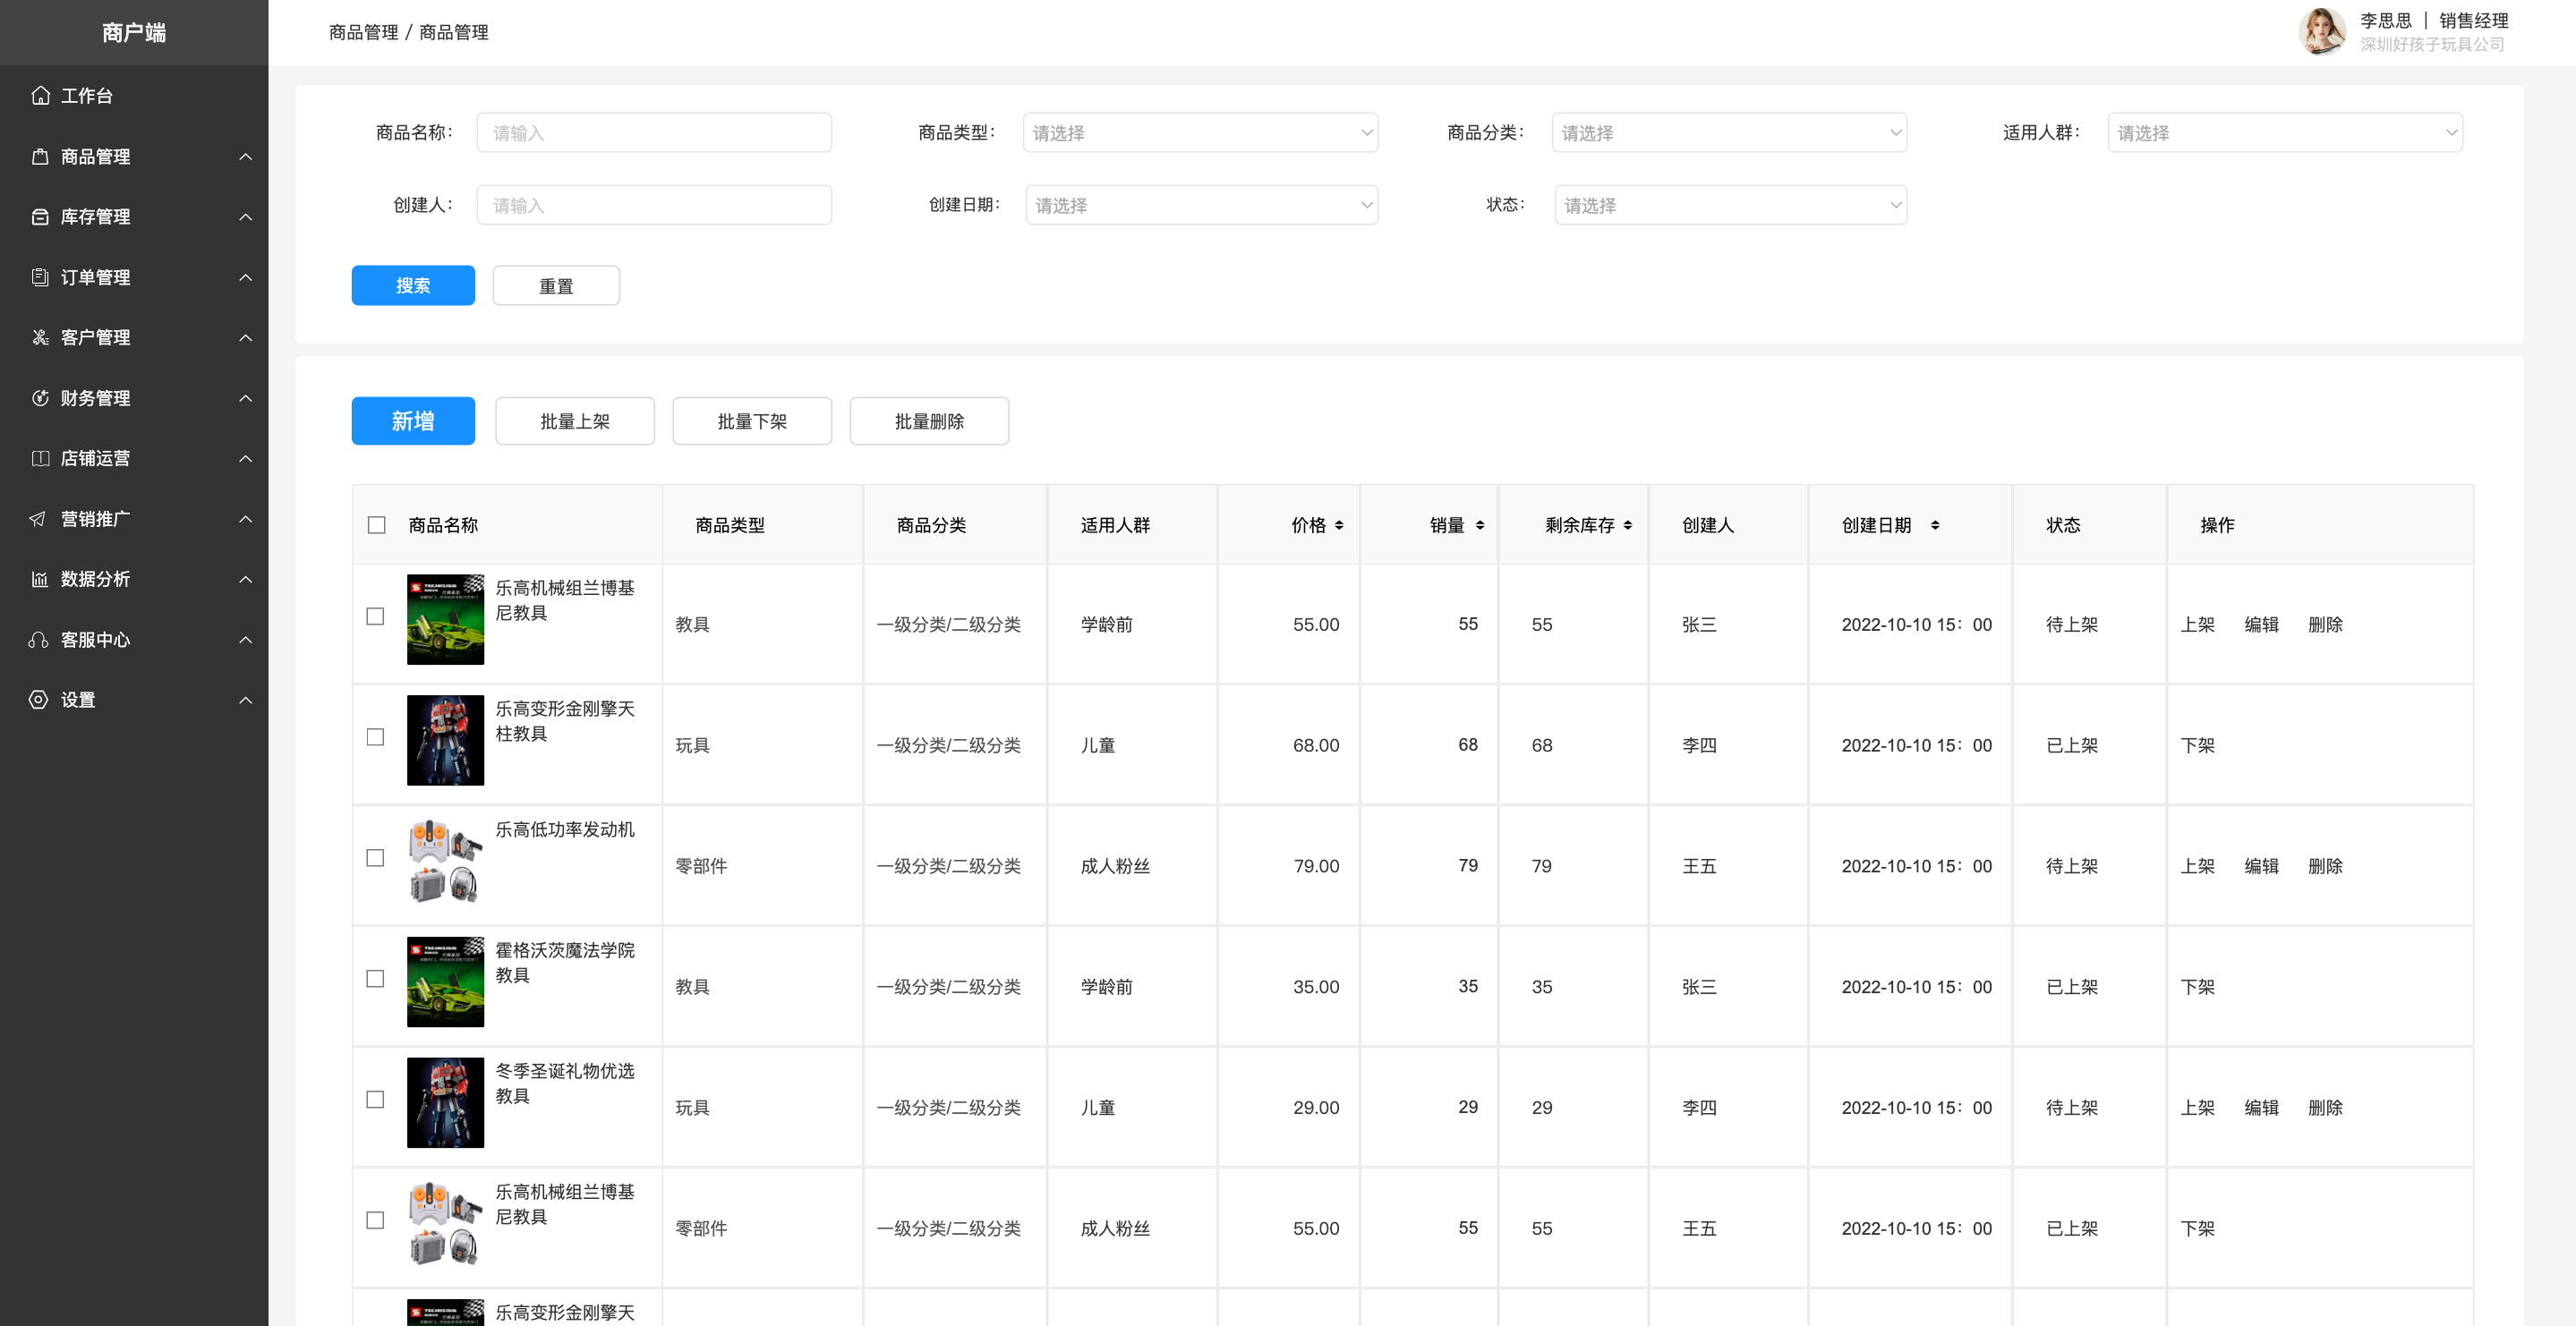2576x1326 pixels.
Task: Focus the 创建人 input field
Action: pyautogui.click(x=654, y=205)
